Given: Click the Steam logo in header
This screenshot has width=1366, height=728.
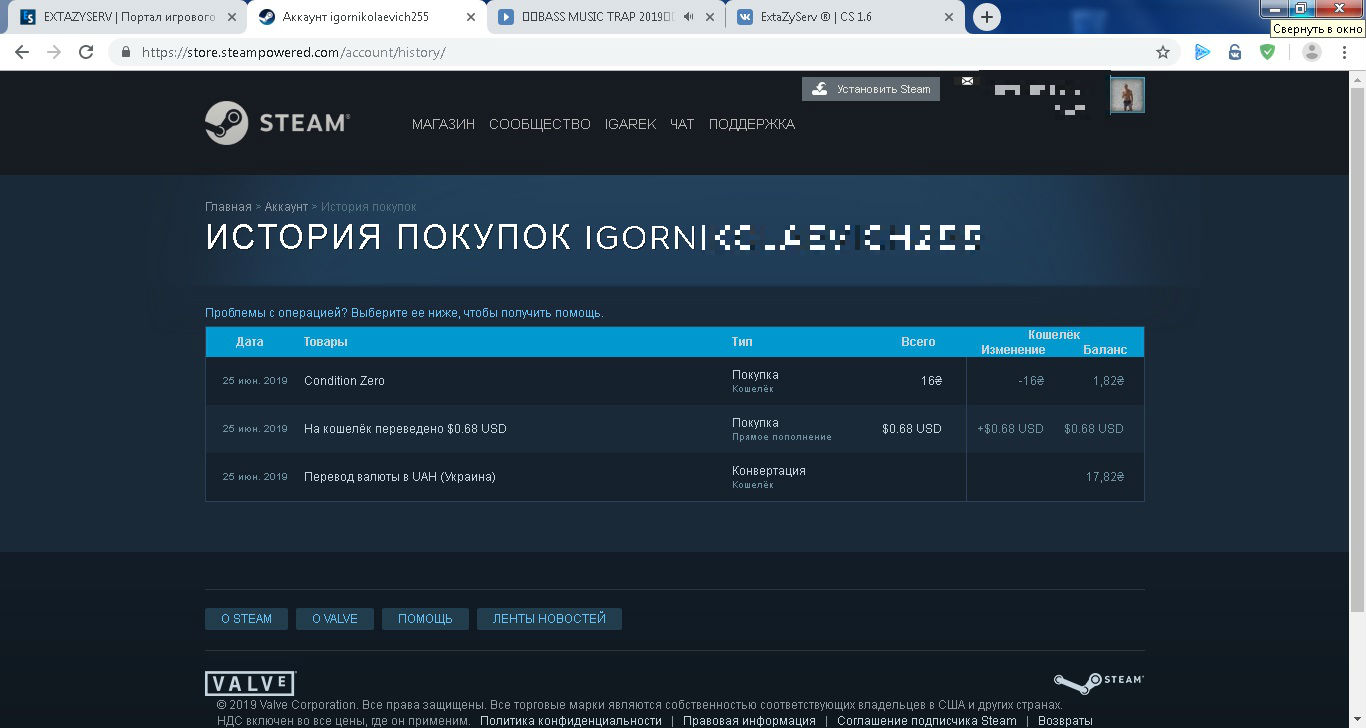Looking at the screenshot, I should 277,123.
